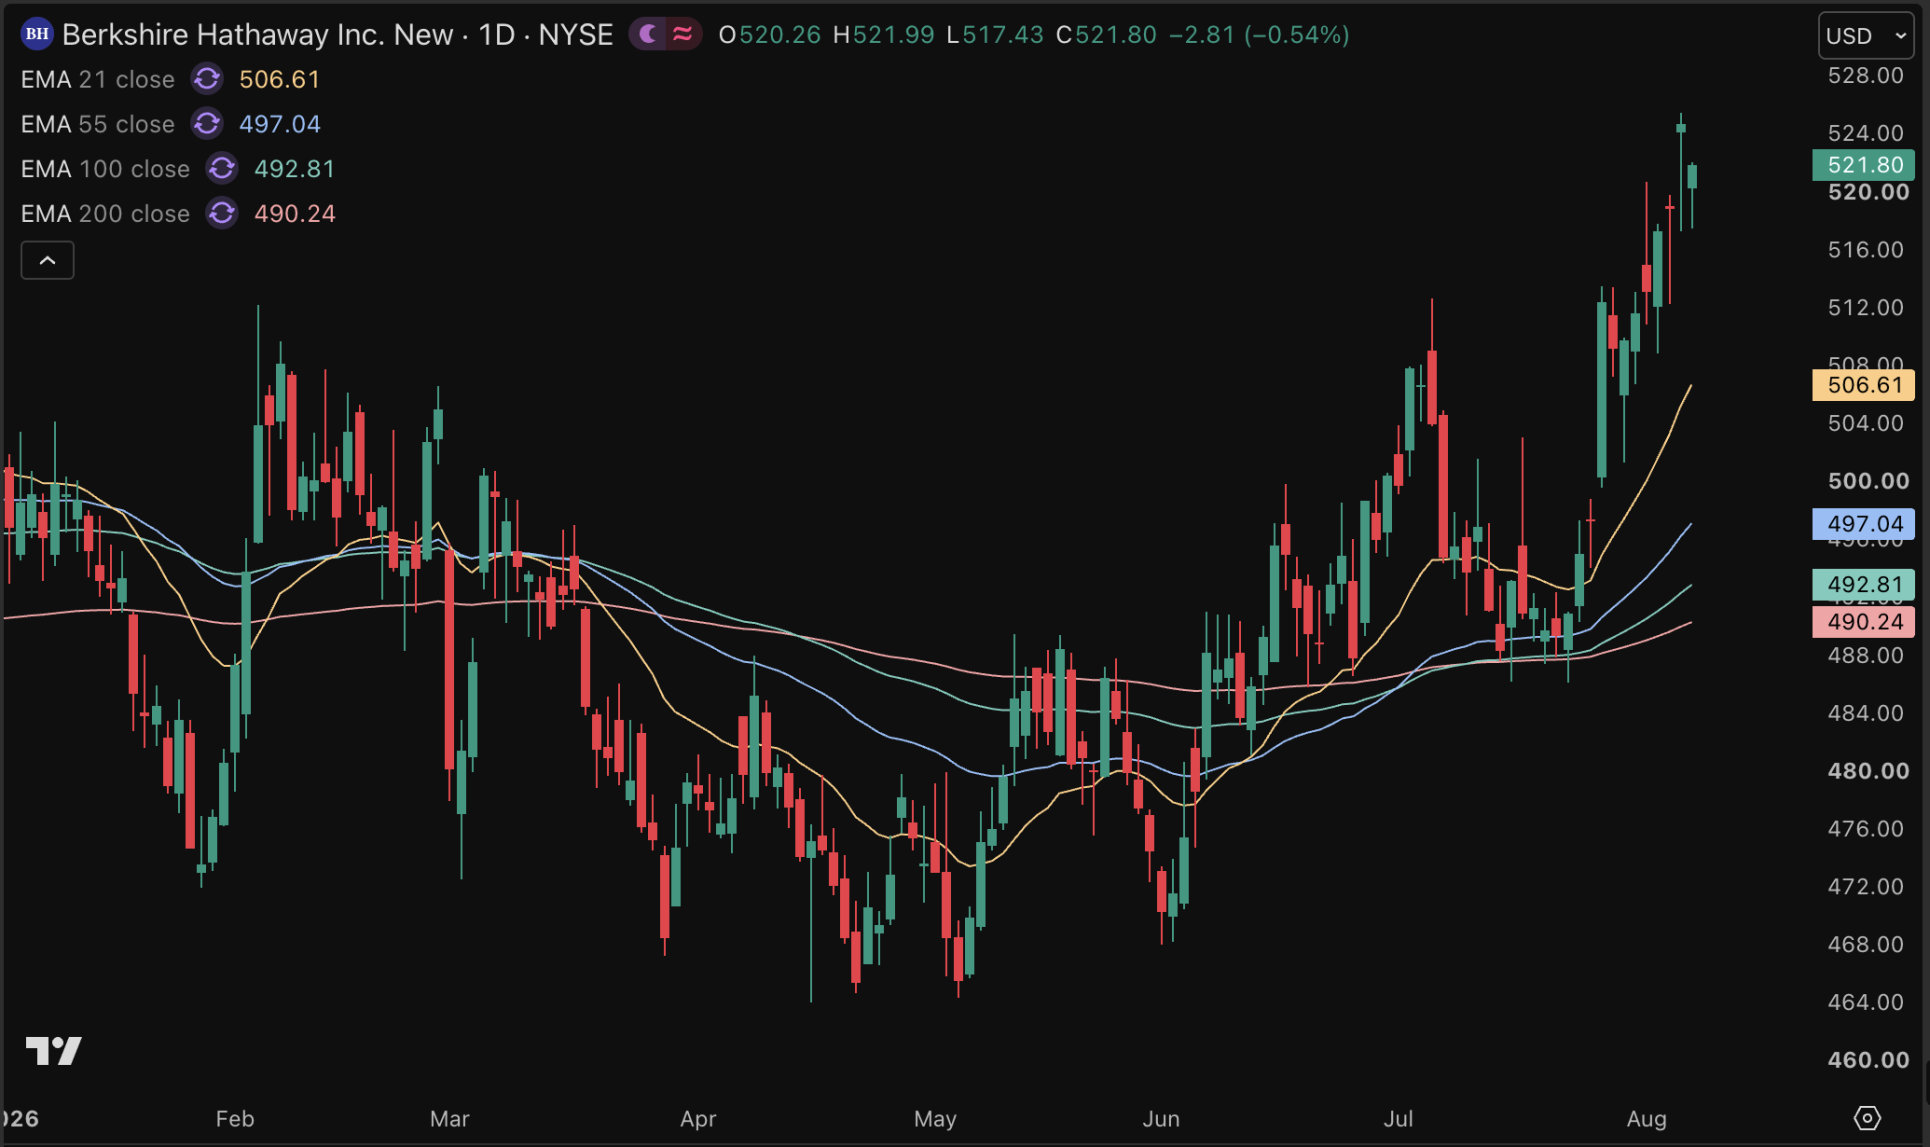Click the refresh icon beside EMA 100

222,169
